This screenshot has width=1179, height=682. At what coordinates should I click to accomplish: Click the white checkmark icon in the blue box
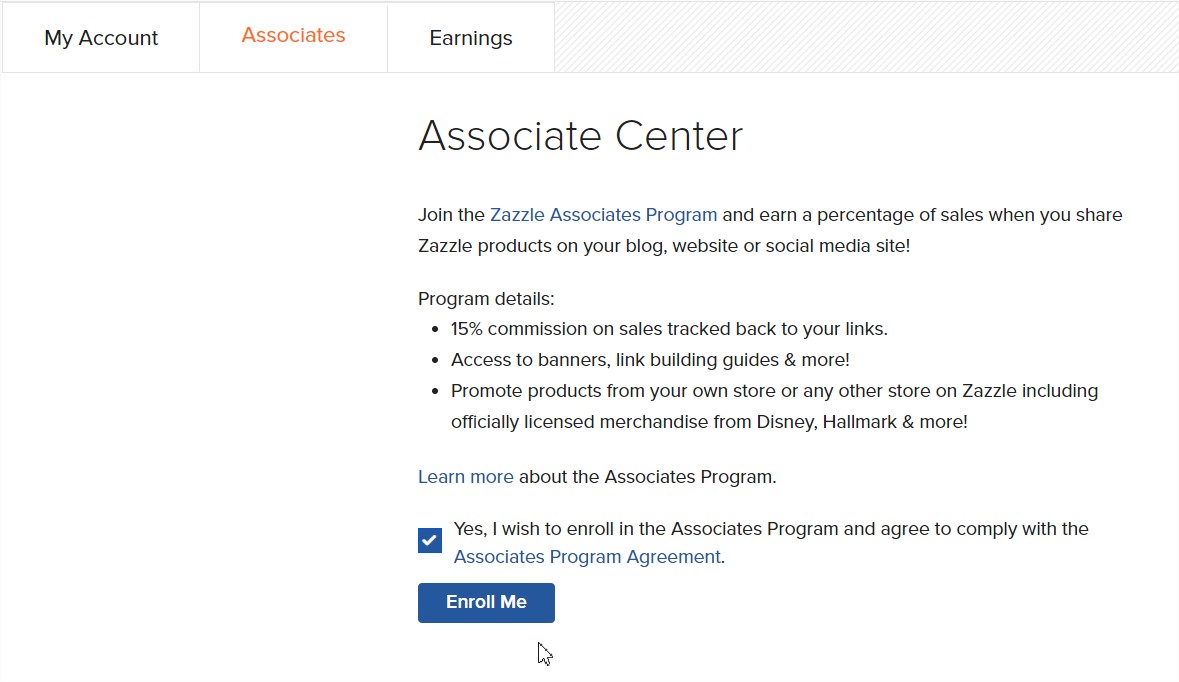point(430,540)
